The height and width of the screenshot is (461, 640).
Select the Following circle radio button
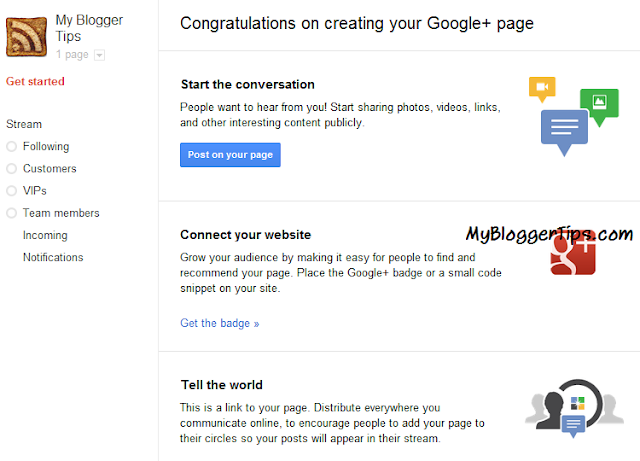click(x=11, y=146)
